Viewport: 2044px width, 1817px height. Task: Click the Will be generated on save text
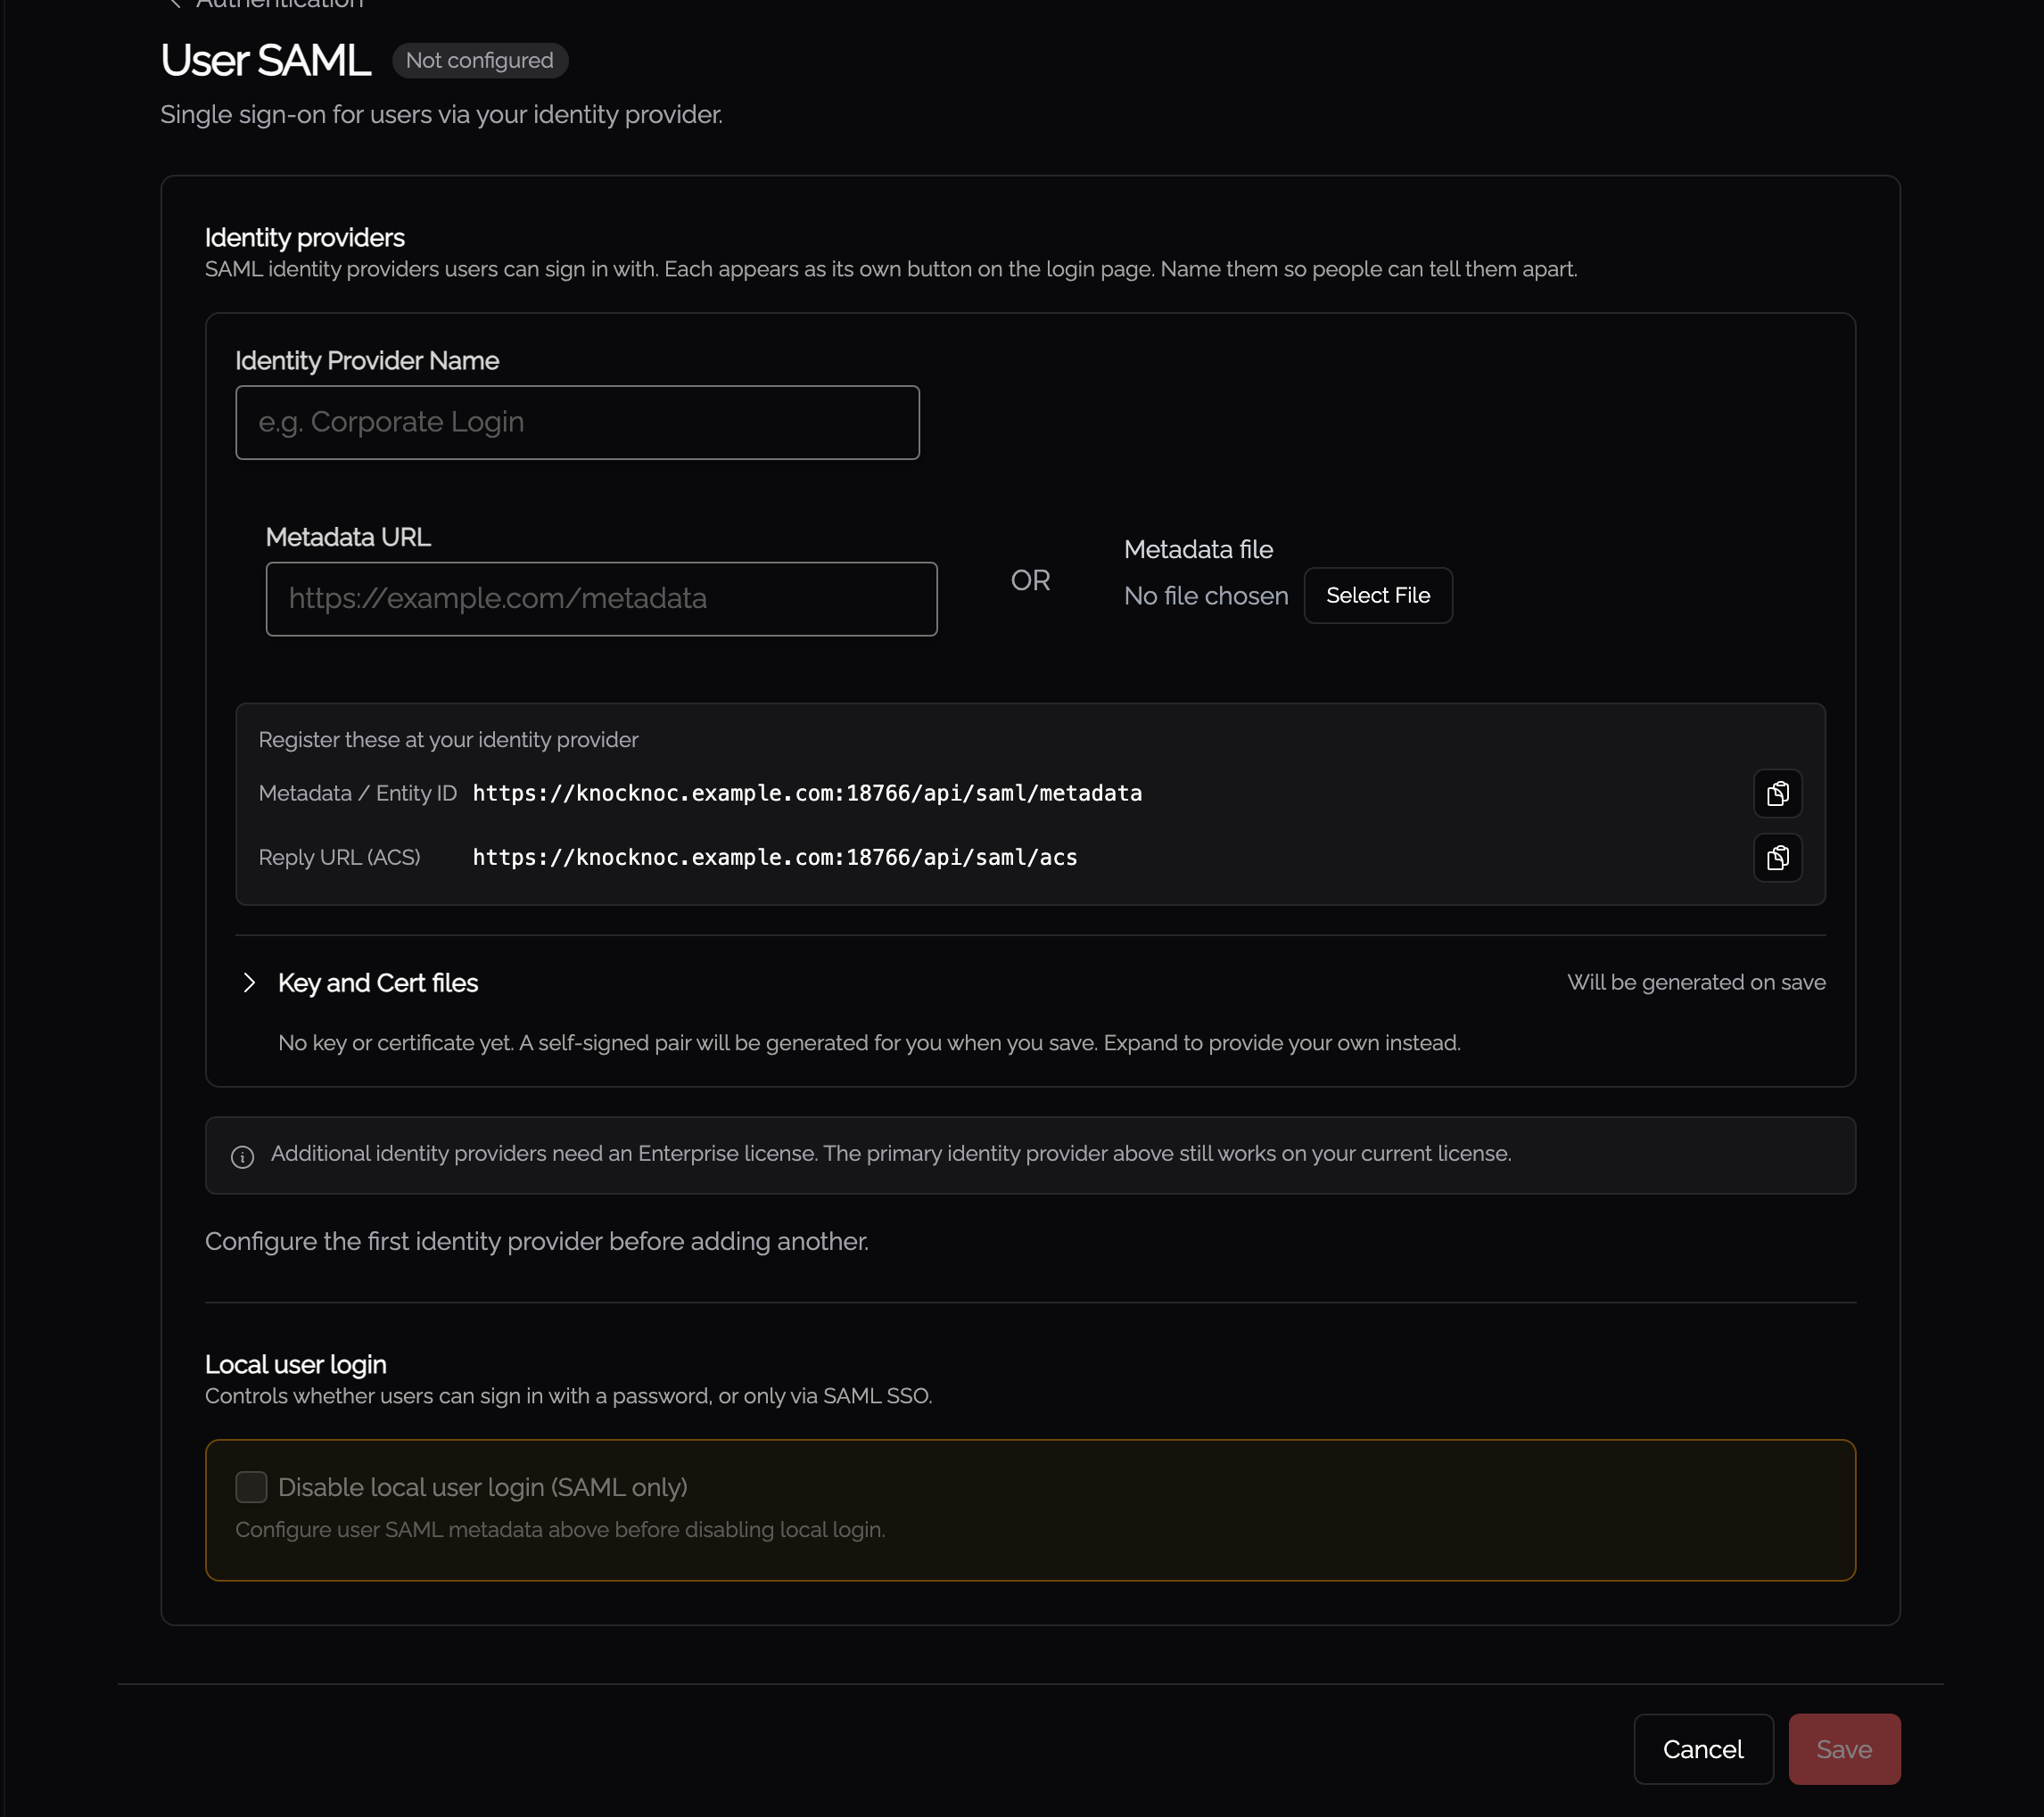(x=1695, y=982)
